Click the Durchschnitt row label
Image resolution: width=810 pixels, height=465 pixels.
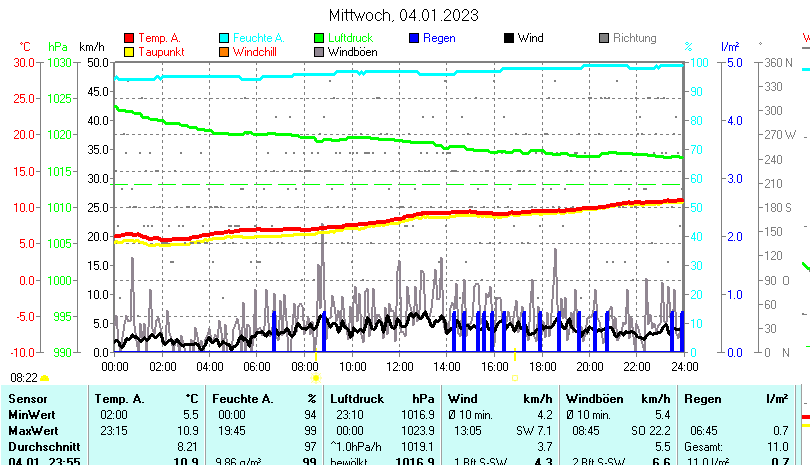pyautogui.click(x=41, y=446)
